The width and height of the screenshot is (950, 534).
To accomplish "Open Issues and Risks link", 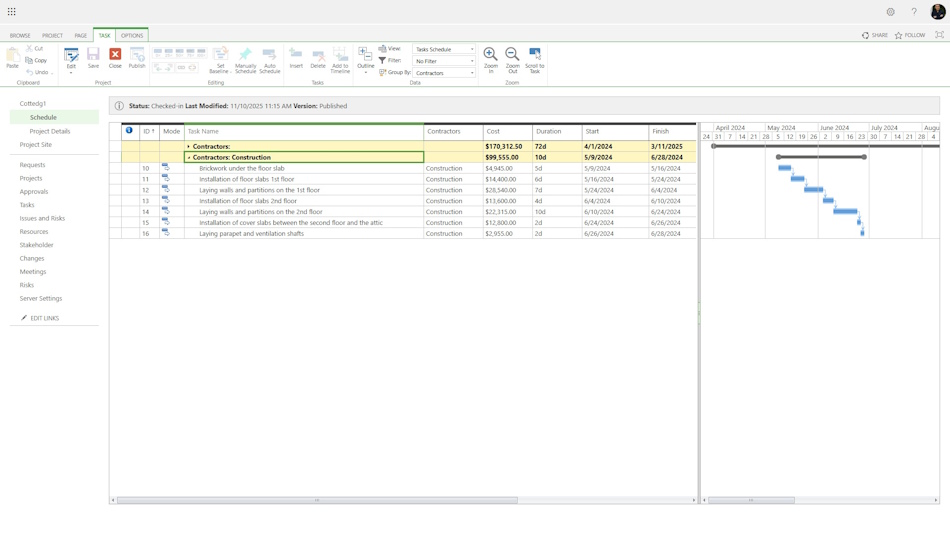I will (42, 218).
